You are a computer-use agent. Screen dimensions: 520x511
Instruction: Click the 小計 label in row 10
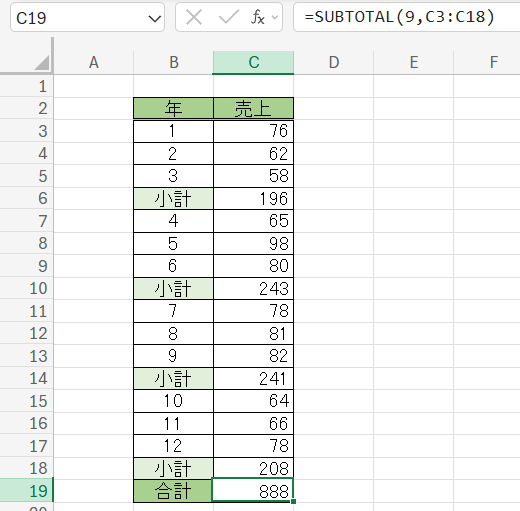[x=173, y=288]
